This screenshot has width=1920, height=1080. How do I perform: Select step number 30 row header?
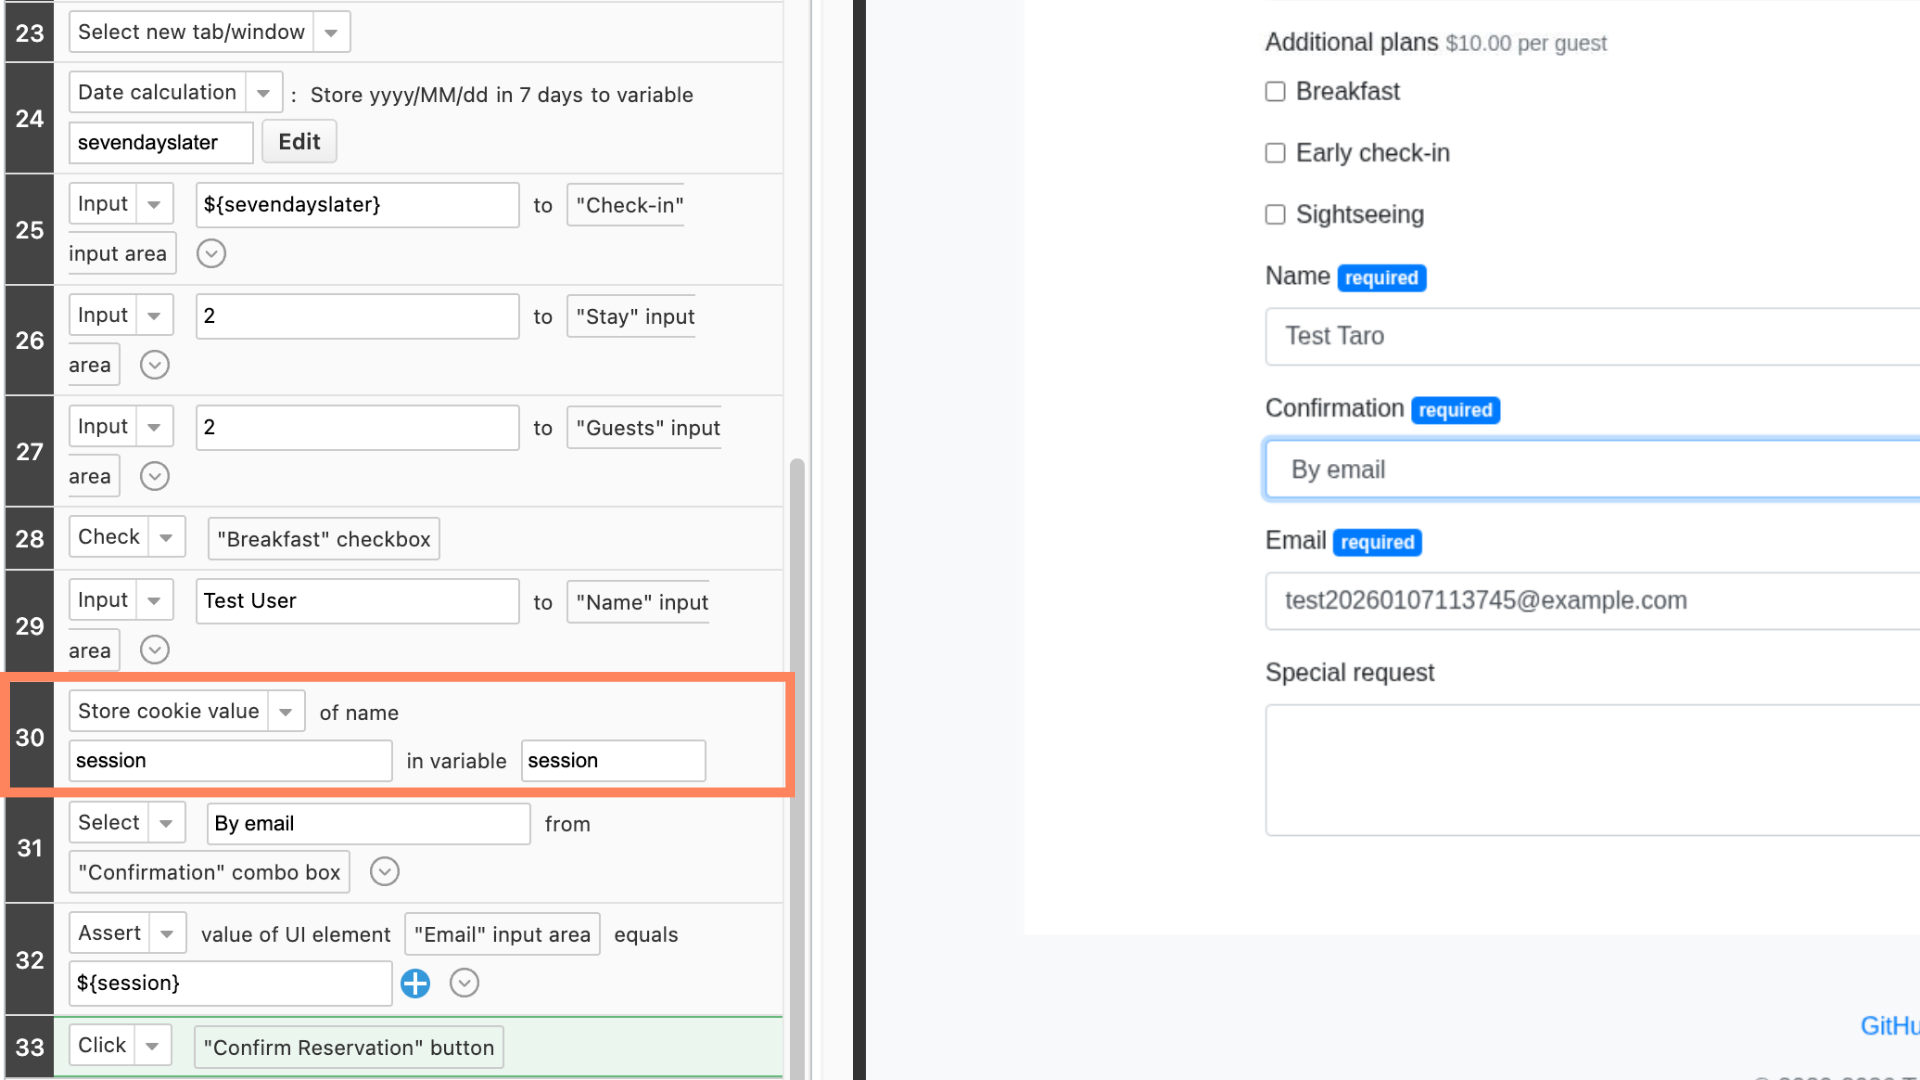[x=29, y=737]
